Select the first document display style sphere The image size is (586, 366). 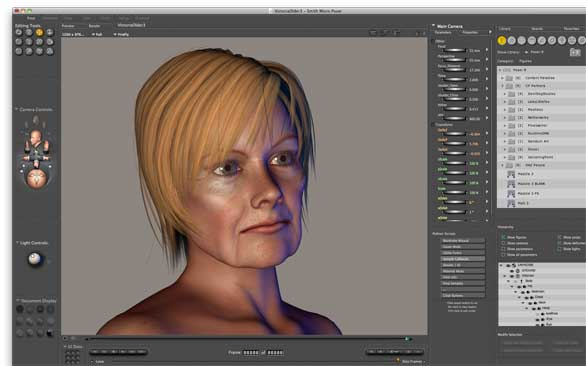point(20,309)
